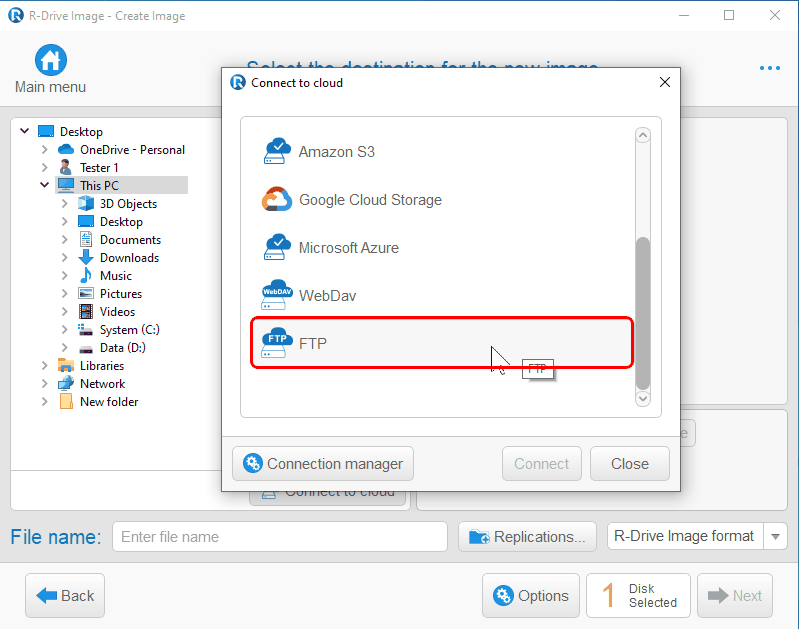Click the 1 Disk Selected button
Screen dimensions: 799x629
pos(638,595)
